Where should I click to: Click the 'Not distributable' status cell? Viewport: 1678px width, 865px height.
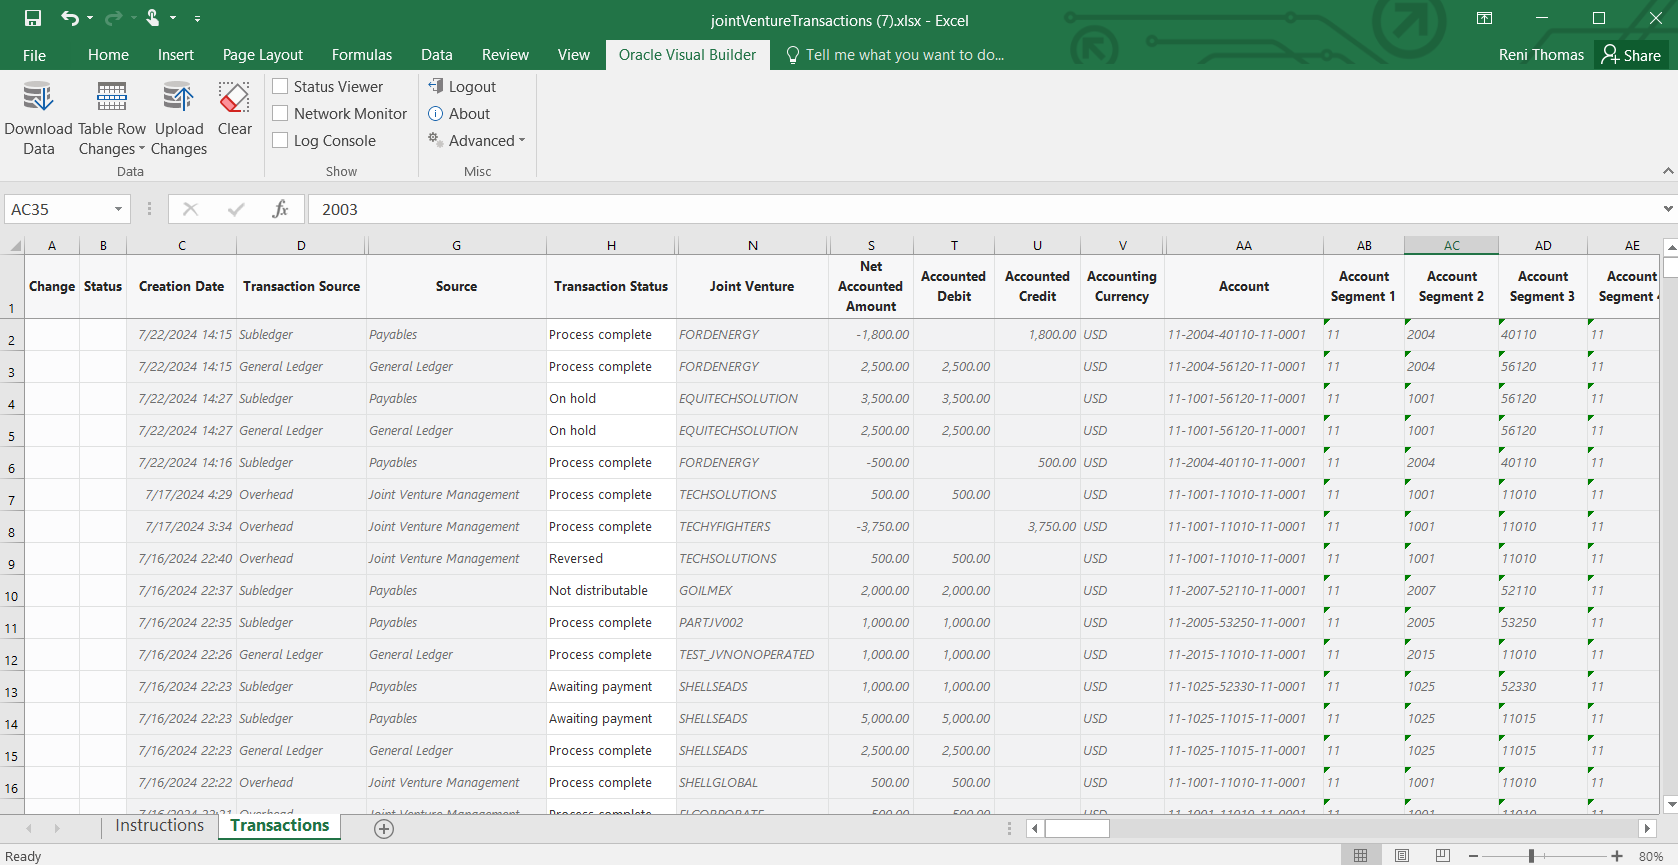pos(611,591)
